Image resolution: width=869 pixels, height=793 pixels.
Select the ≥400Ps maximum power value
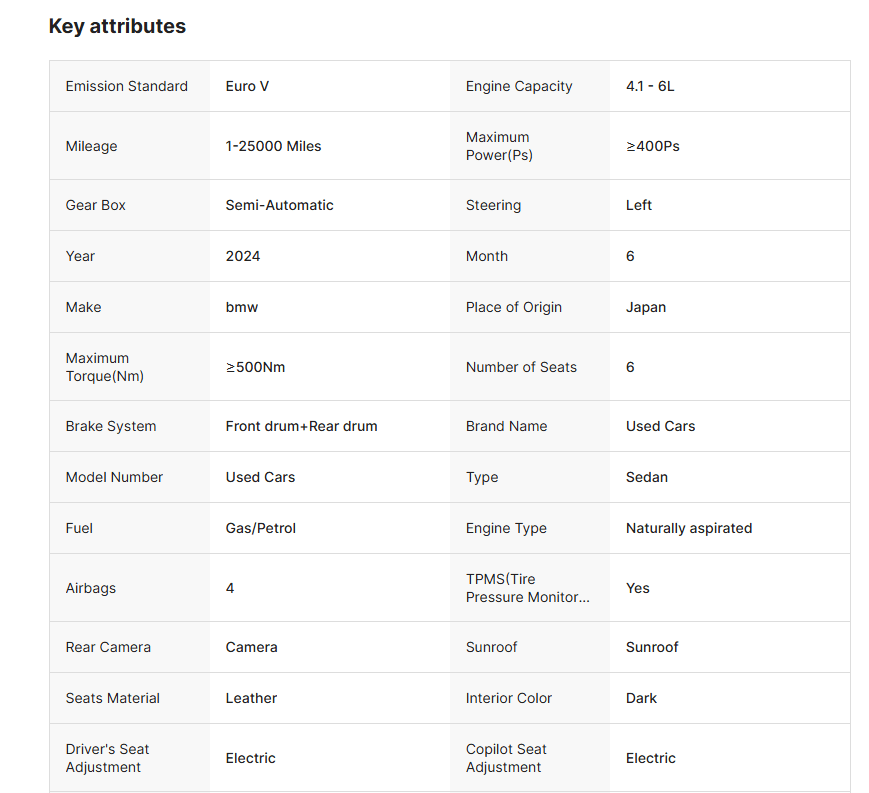[652, 146]
